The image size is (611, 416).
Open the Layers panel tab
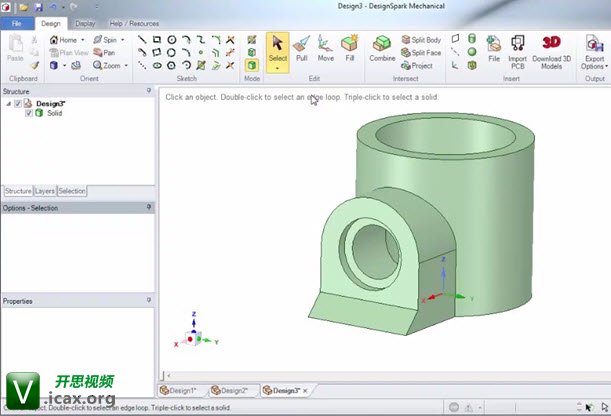(x=45, y=190)
